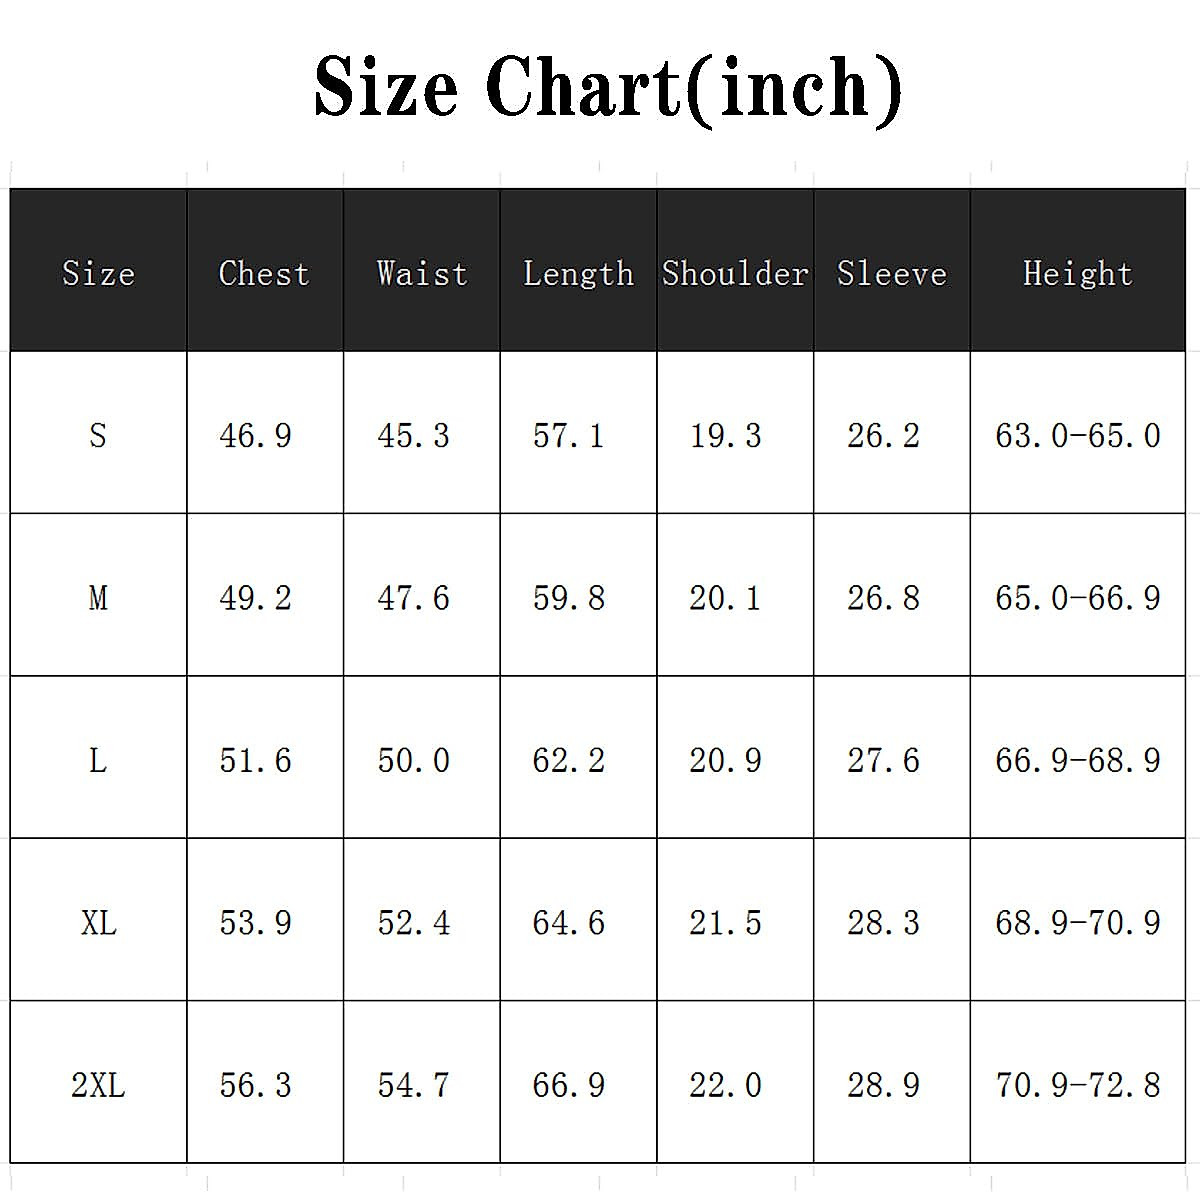Click the Sleeve column header

[x=891, y=273]
